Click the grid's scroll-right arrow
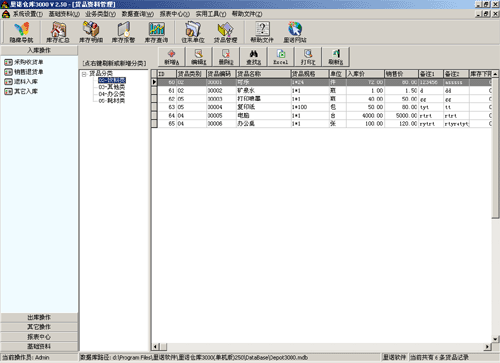This screenshot has width=500, height=363. [487, 347]
